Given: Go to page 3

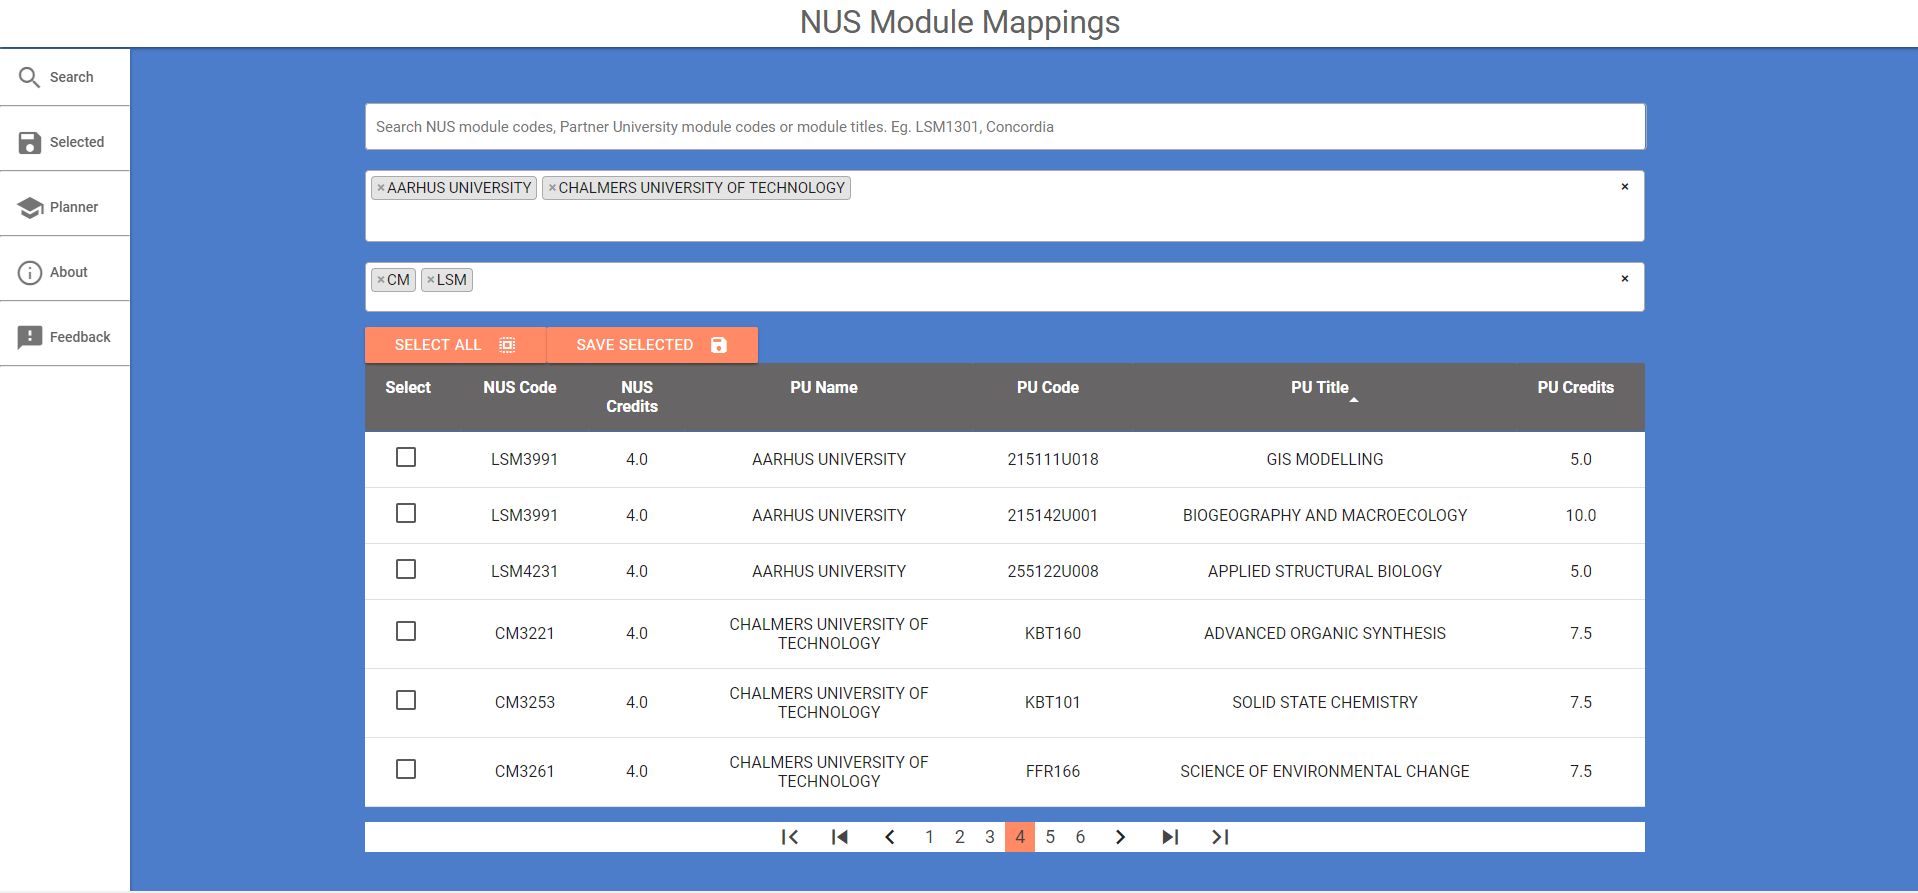Looking at the screenshot, I should (x=990, y=837).
